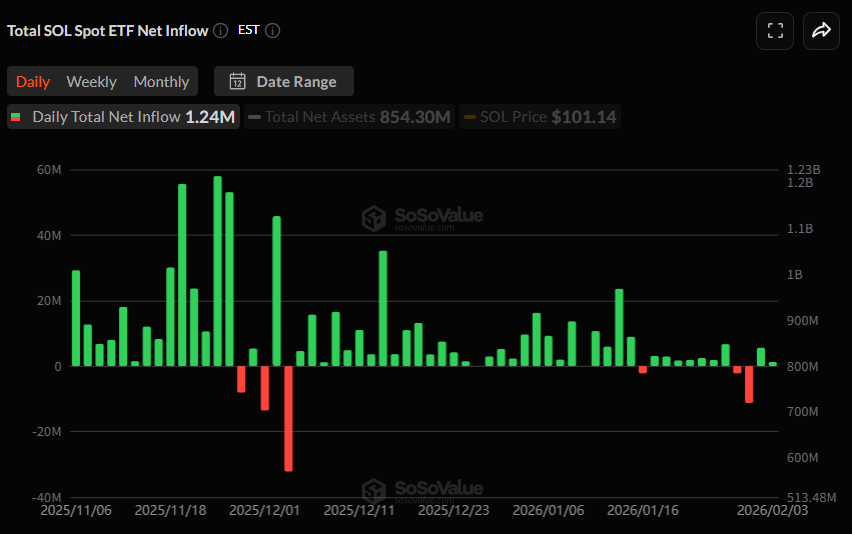852x534 pixels.
Task: Click the calendar icon in Date Range
Action: (237, 82)
